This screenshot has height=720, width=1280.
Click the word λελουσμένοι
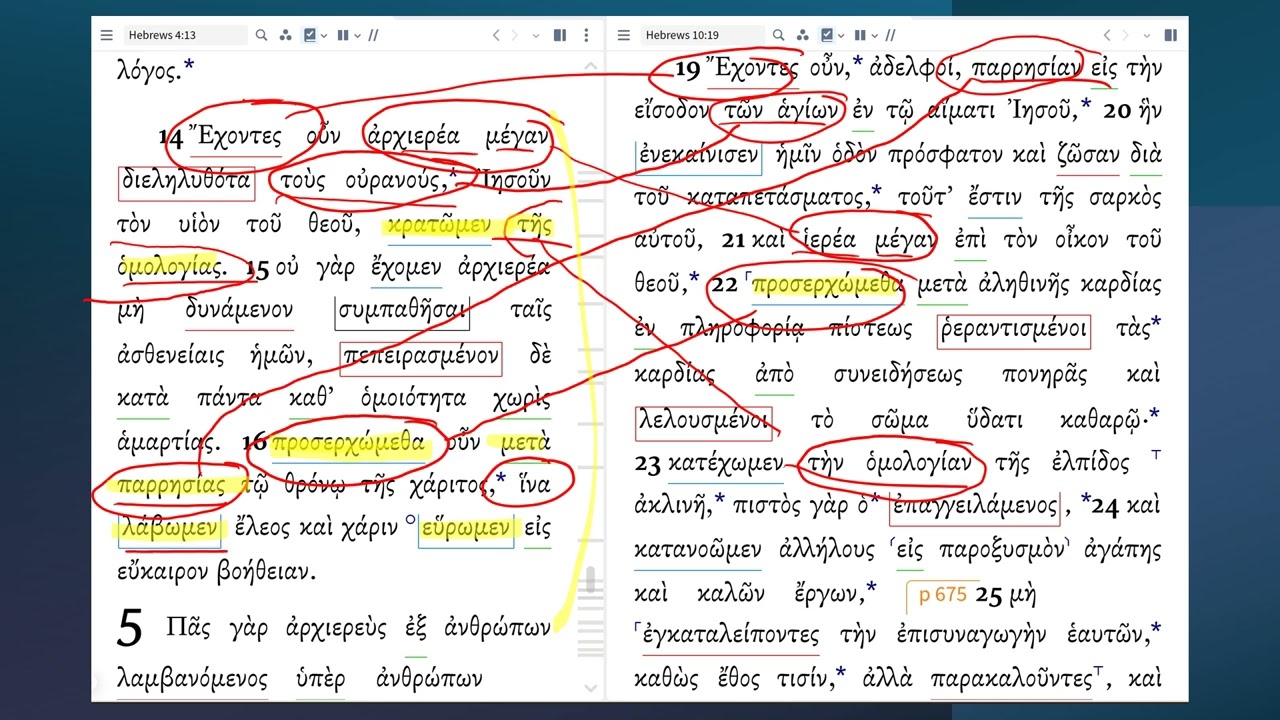[703, 420]
